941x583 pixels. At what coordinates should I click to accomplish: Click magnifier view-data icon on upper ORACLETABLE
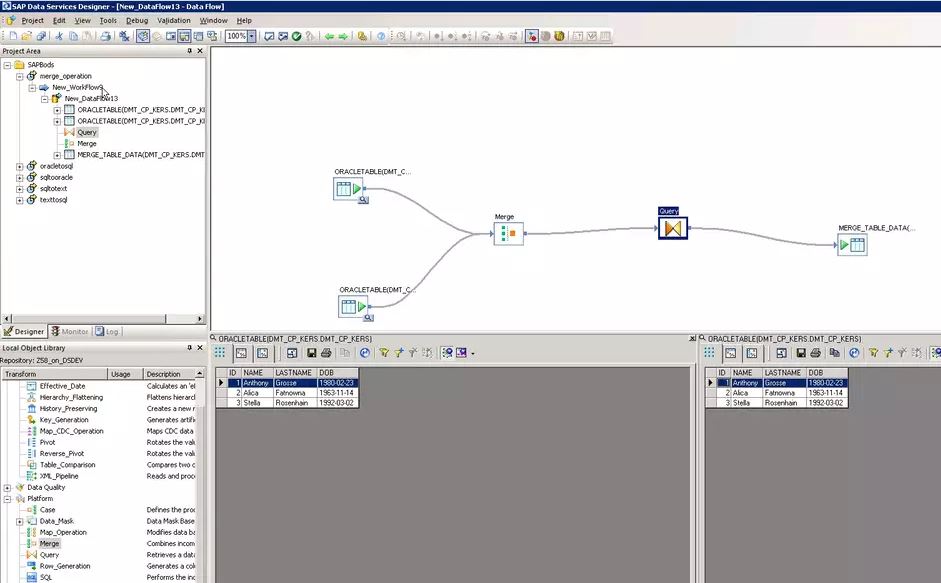(364, 200)
